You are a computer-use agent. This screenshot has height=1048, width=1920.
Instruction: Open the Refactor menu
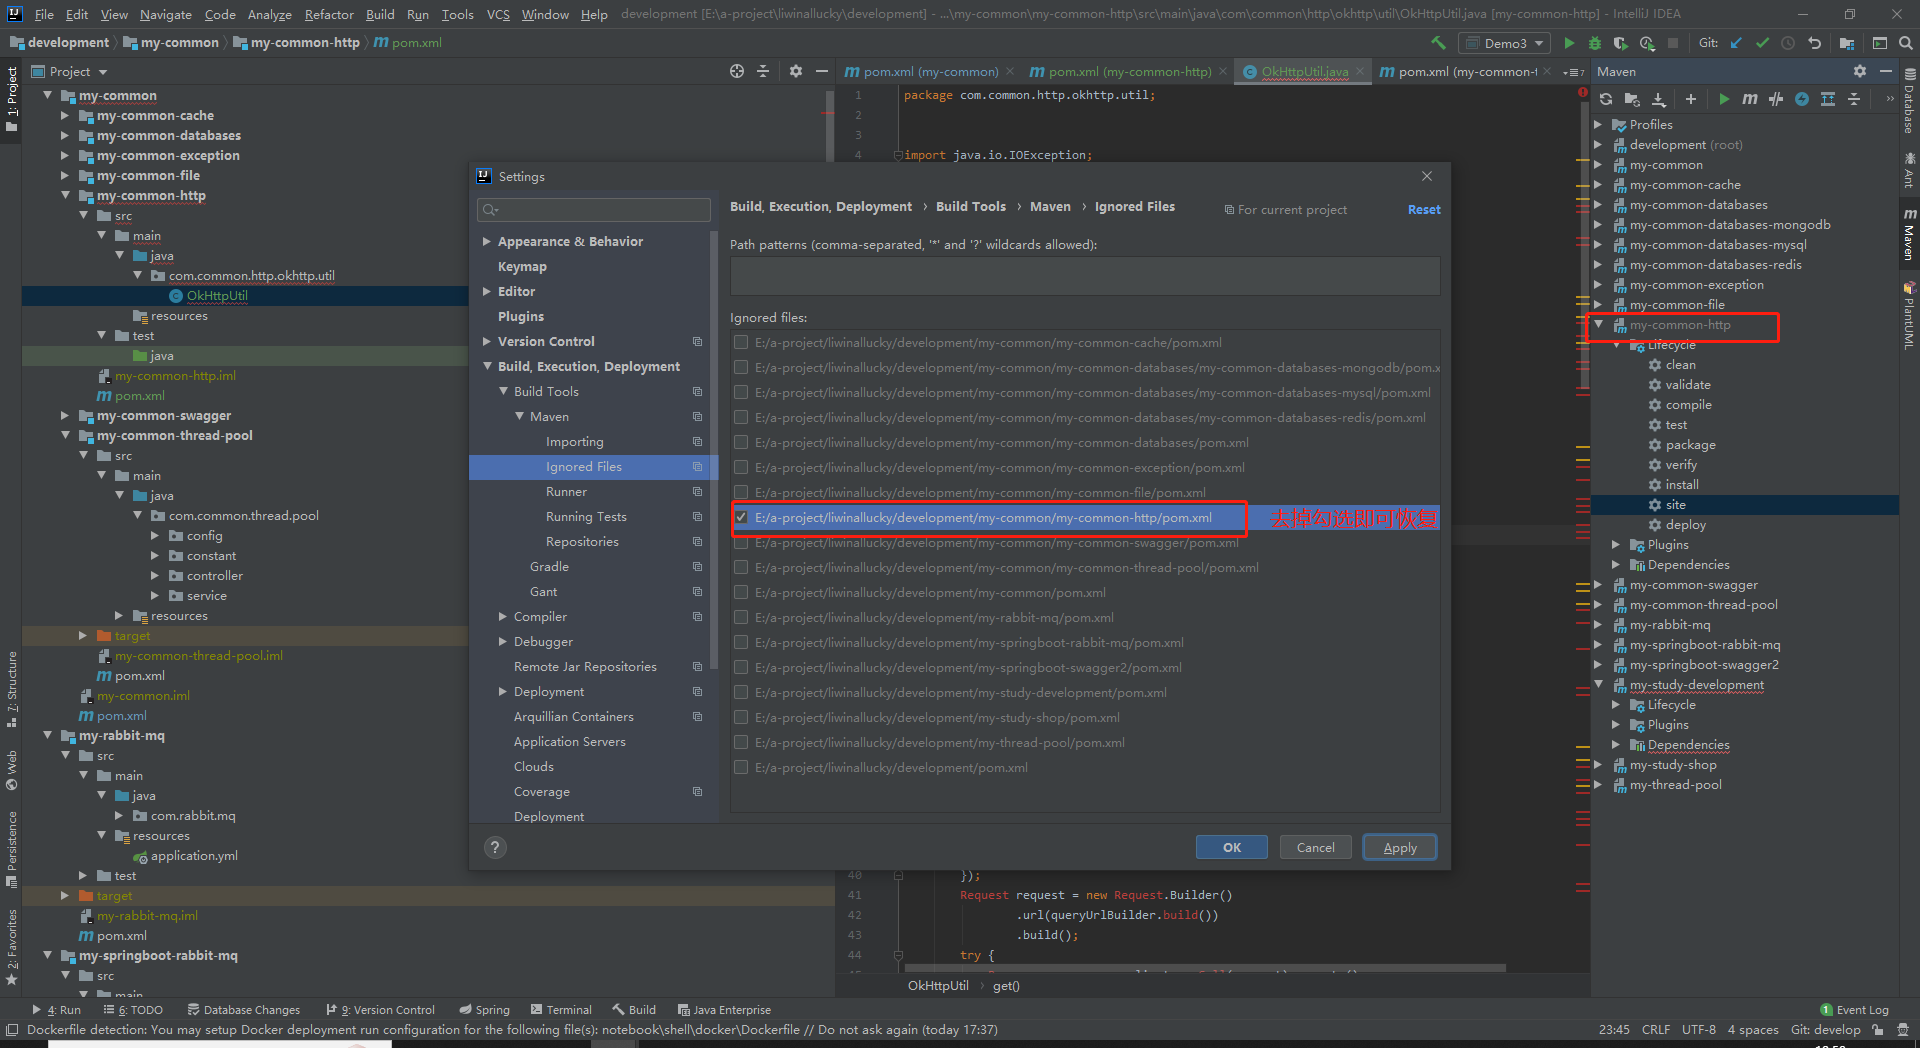(x=329, y=14)
